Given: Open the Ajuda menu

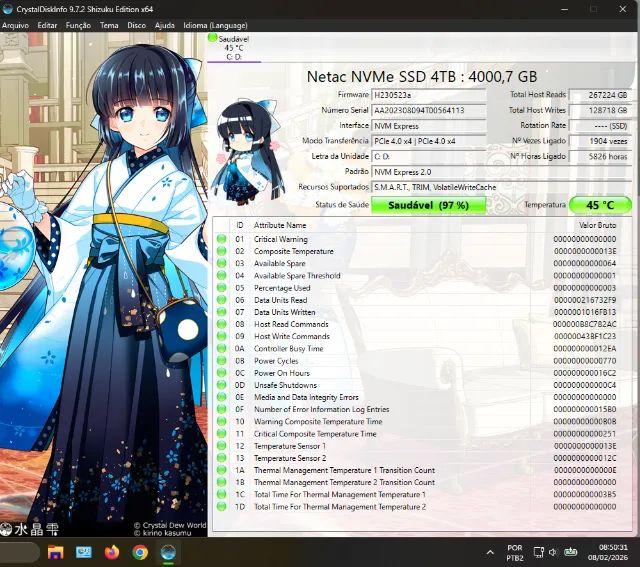Looking at the screenshot, I should pyautogui.click(x=164, y=25).
